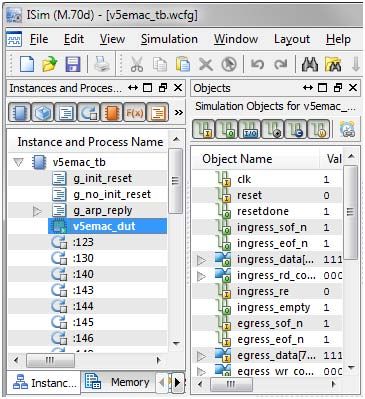Click the Save floppy disk icon
This screenshot has width=365, height=399.
73,64
